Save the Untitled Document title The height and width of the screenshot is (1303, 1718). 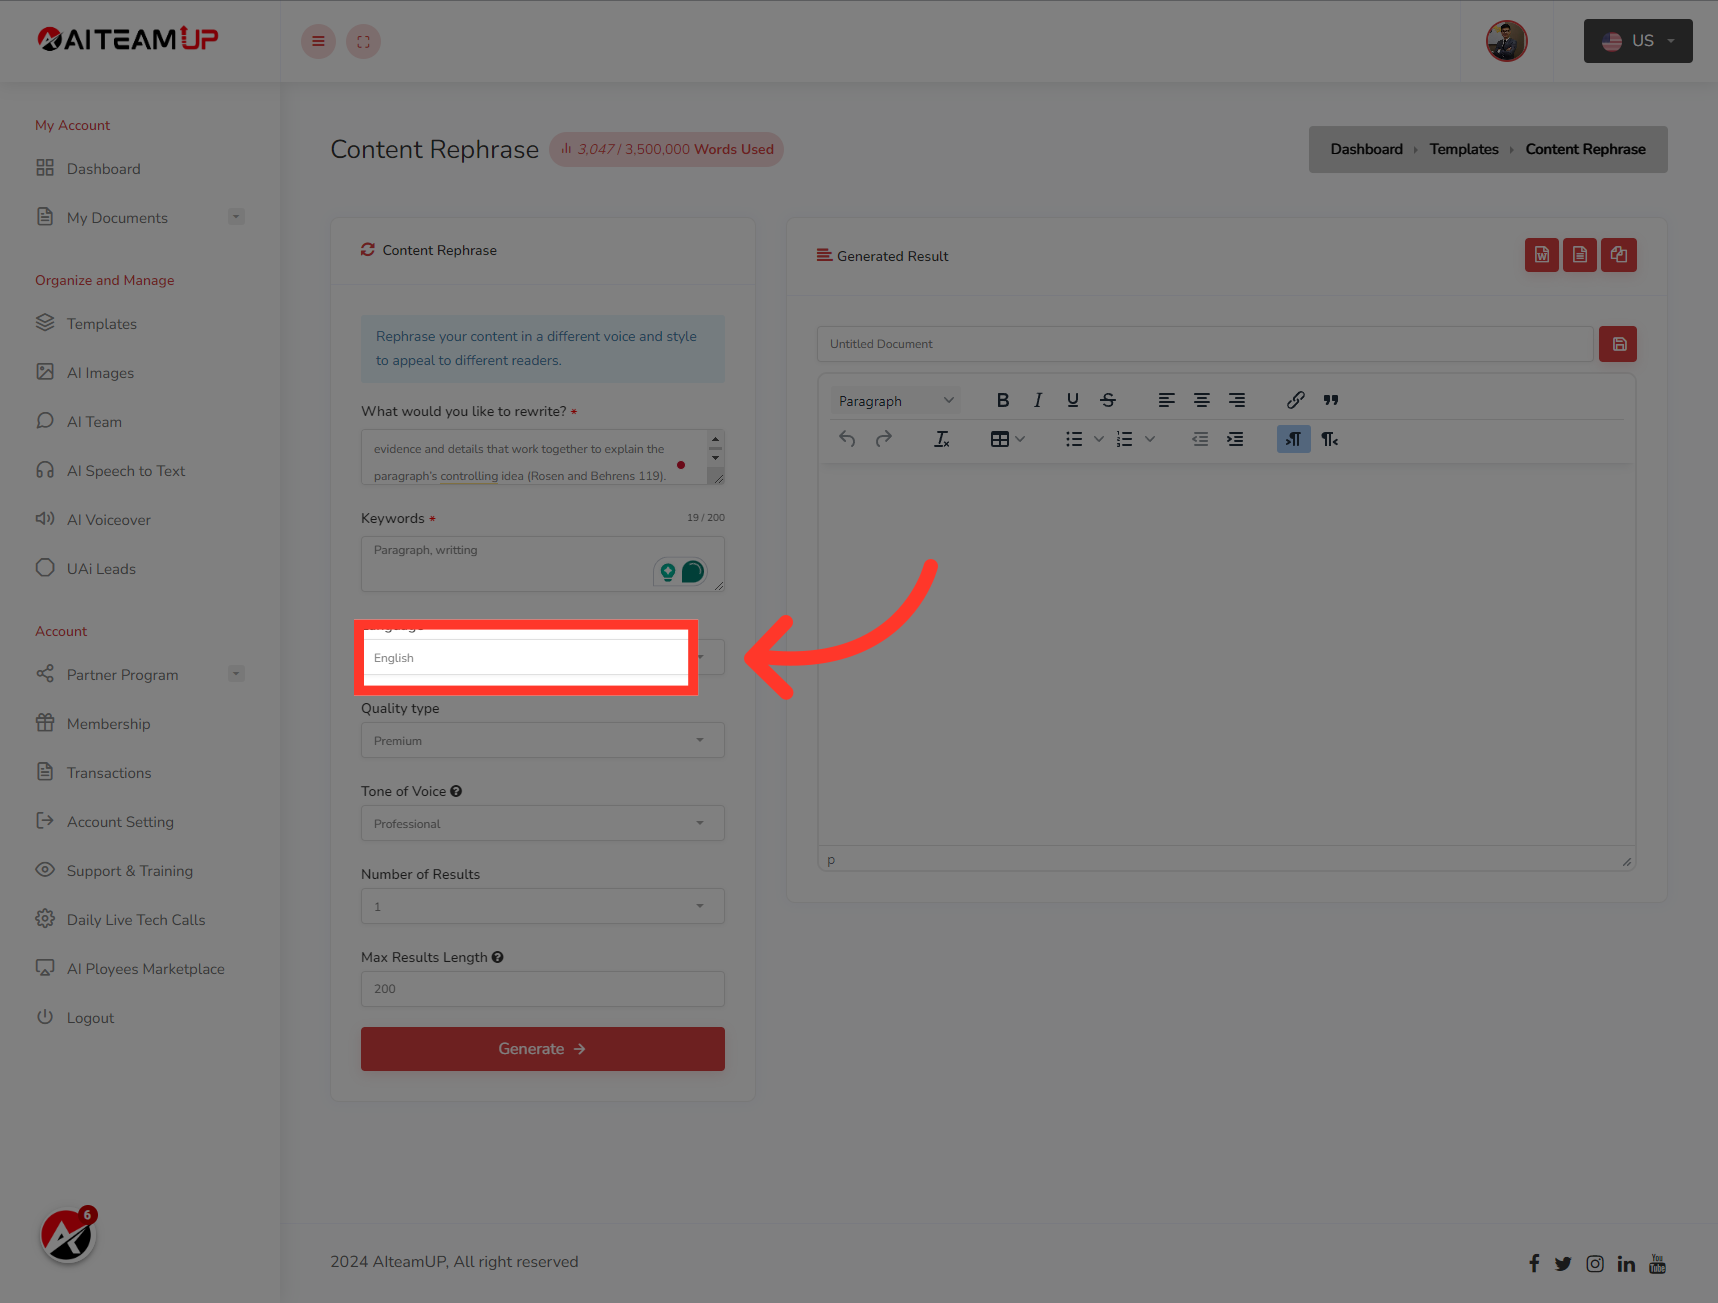1617,343
